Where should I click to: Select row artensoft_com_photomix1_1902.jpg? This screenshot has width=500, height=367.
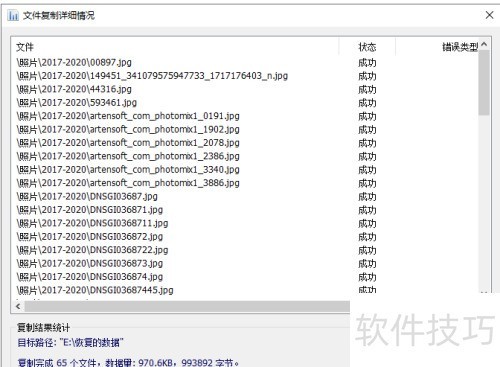[x=128, y=129]
